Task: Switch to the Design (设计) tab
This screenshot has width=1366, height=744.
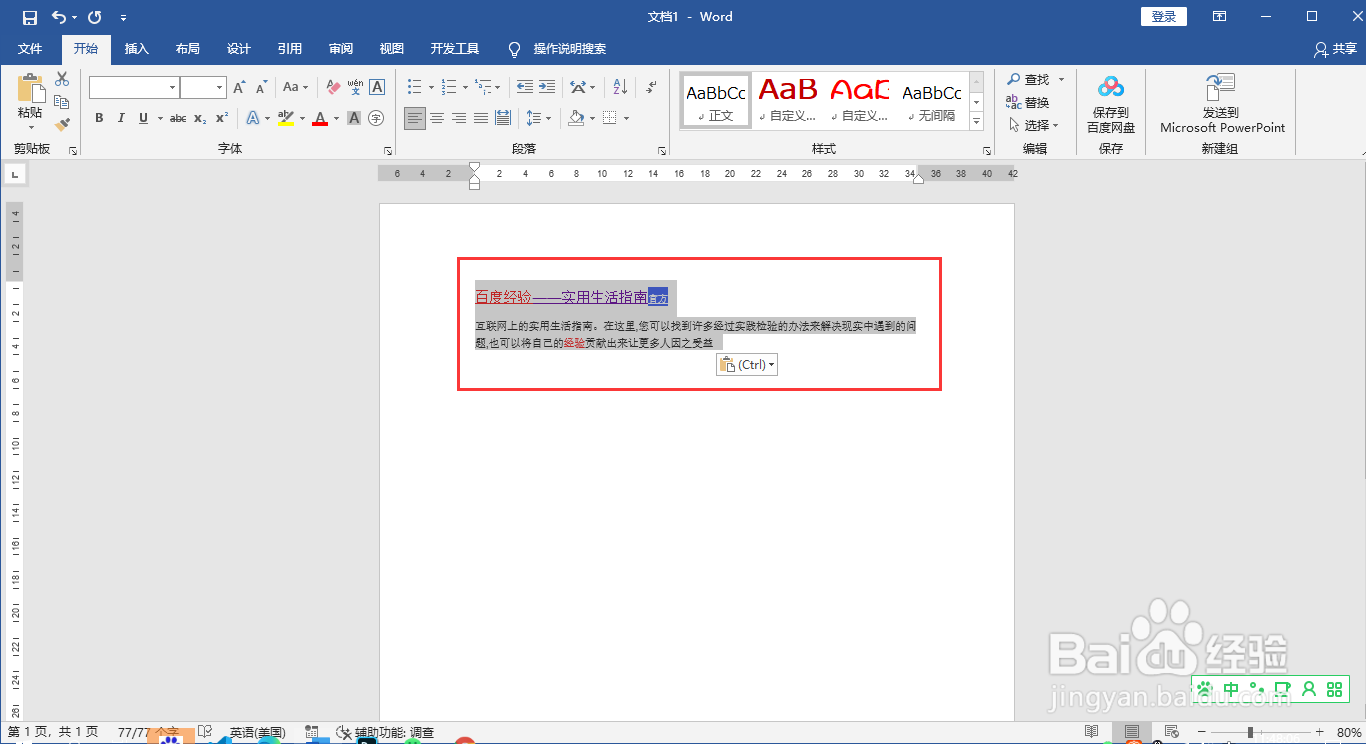Action: [238, 49]
